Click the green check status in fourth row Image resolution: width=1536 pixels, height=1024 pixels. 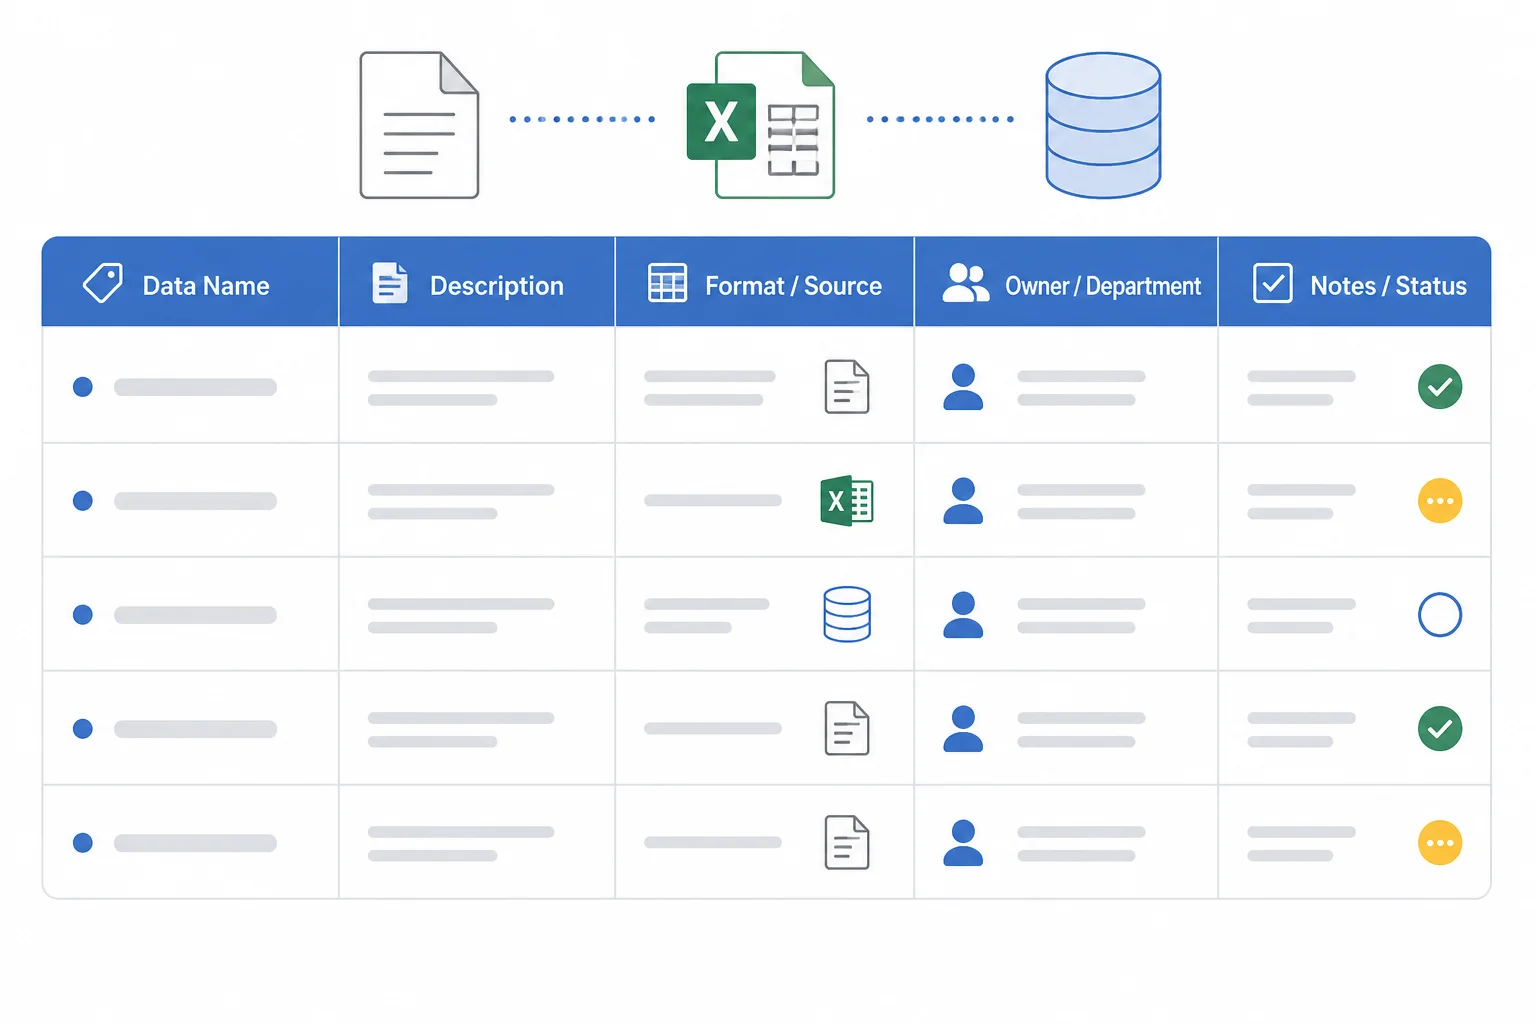1440,729
